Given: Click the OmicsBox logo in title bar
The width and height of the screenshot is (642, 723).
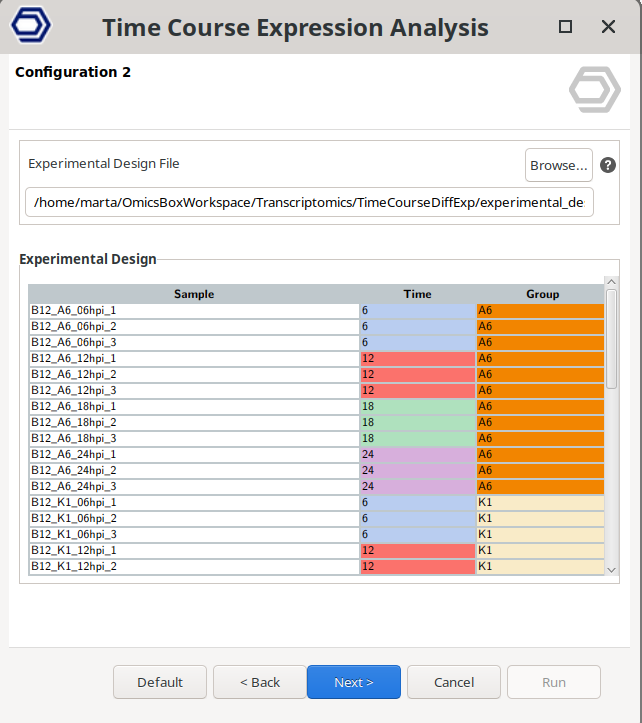Looking at the screenshot, I should pyautogui.click(x=31, y=26).
